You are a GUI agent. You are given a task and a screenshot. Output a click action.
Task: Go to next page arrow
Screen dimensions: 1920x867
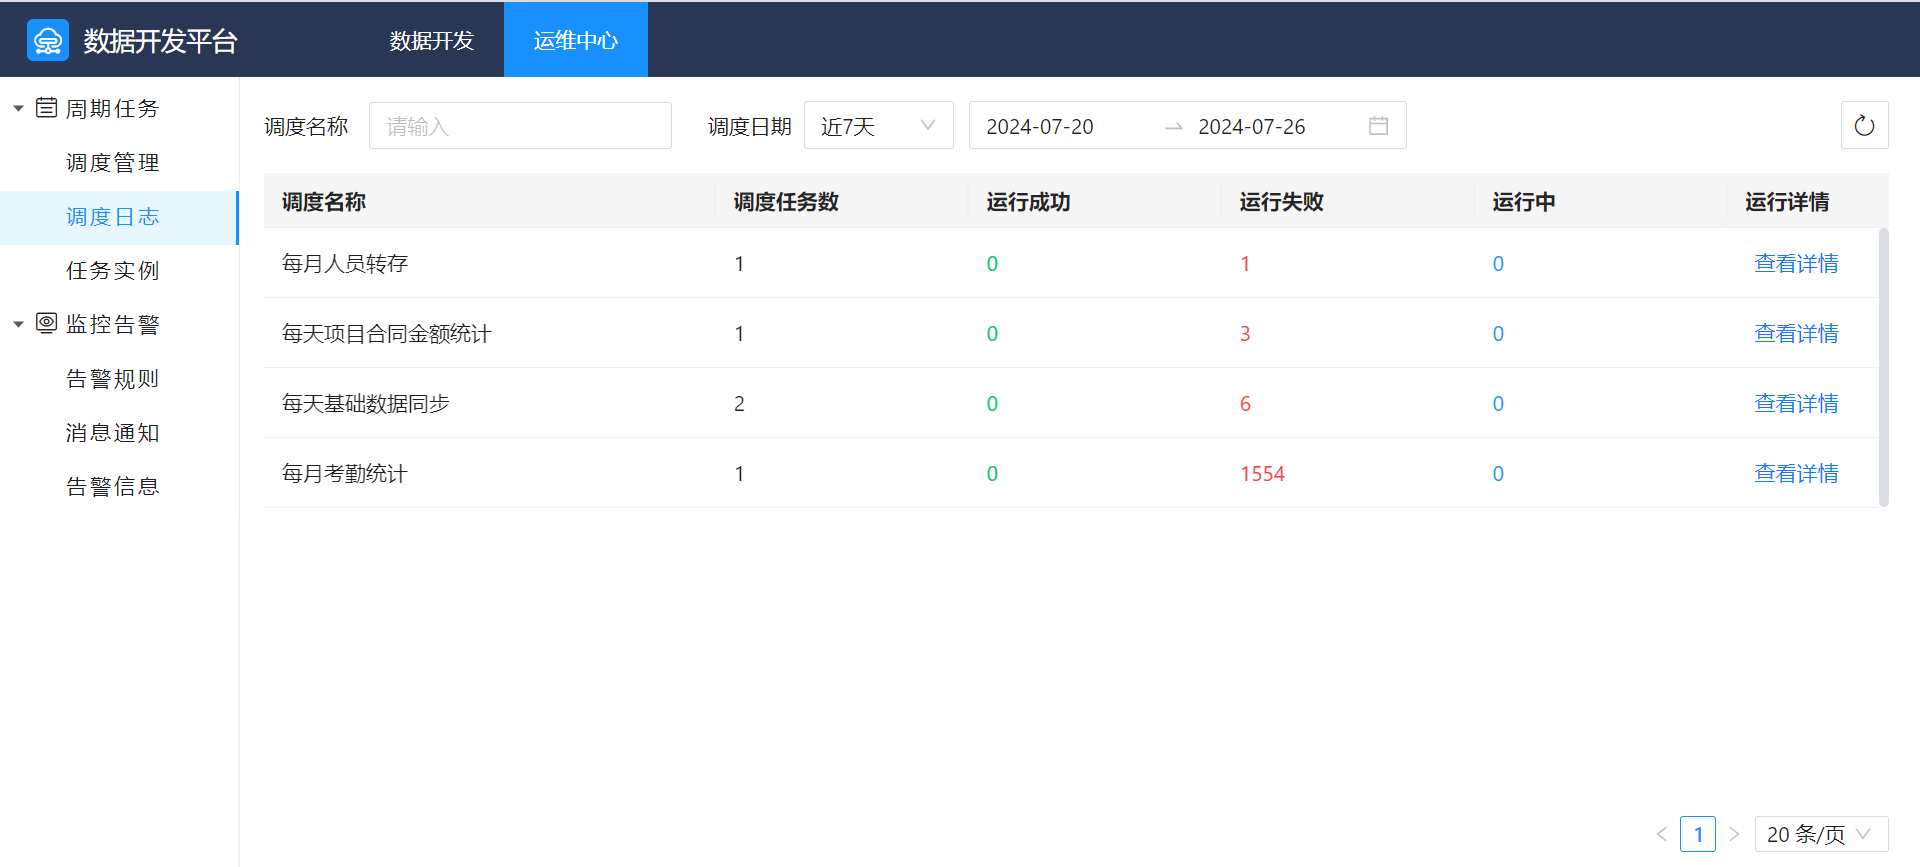1734,834
